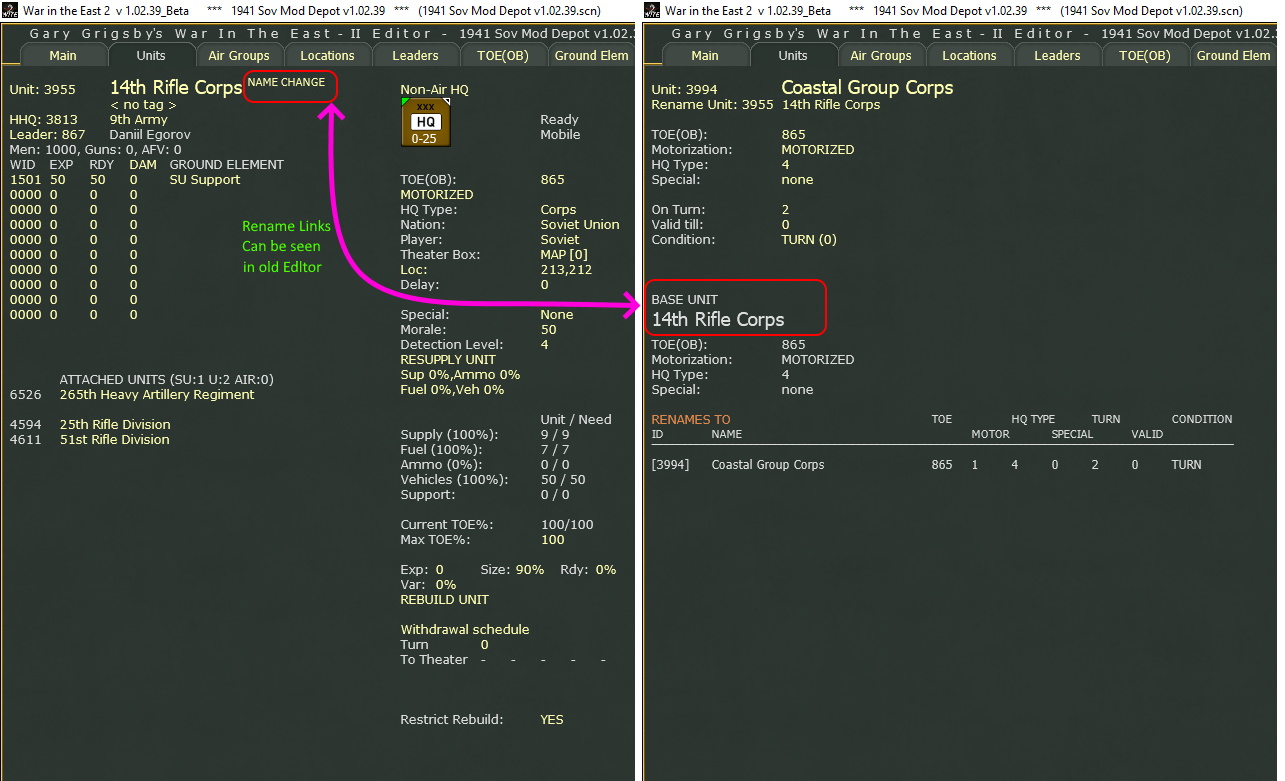Open Locations tab in the left window
Viewport: 1285px width, 781px height.
coord(327,56)
